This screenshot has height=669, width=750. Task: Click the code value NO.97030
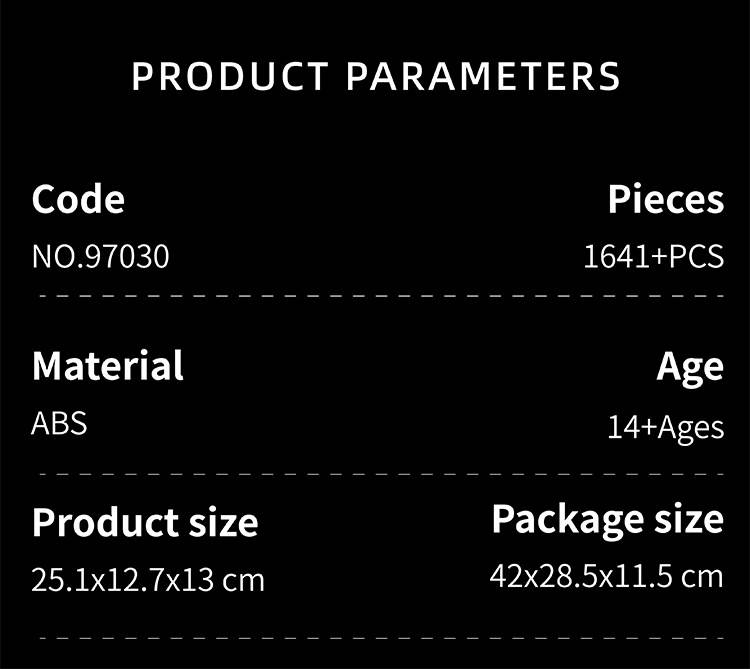point(100,257)
